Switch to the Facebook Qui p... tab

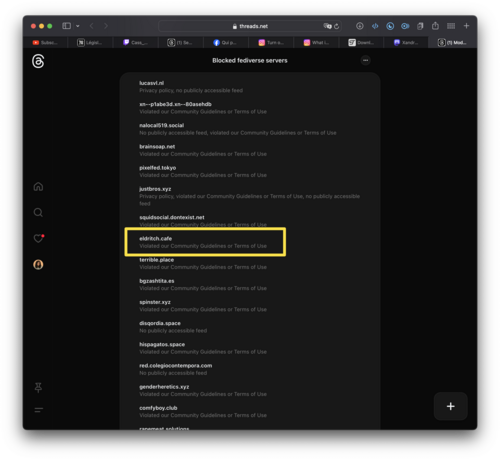tap(225, 43)
